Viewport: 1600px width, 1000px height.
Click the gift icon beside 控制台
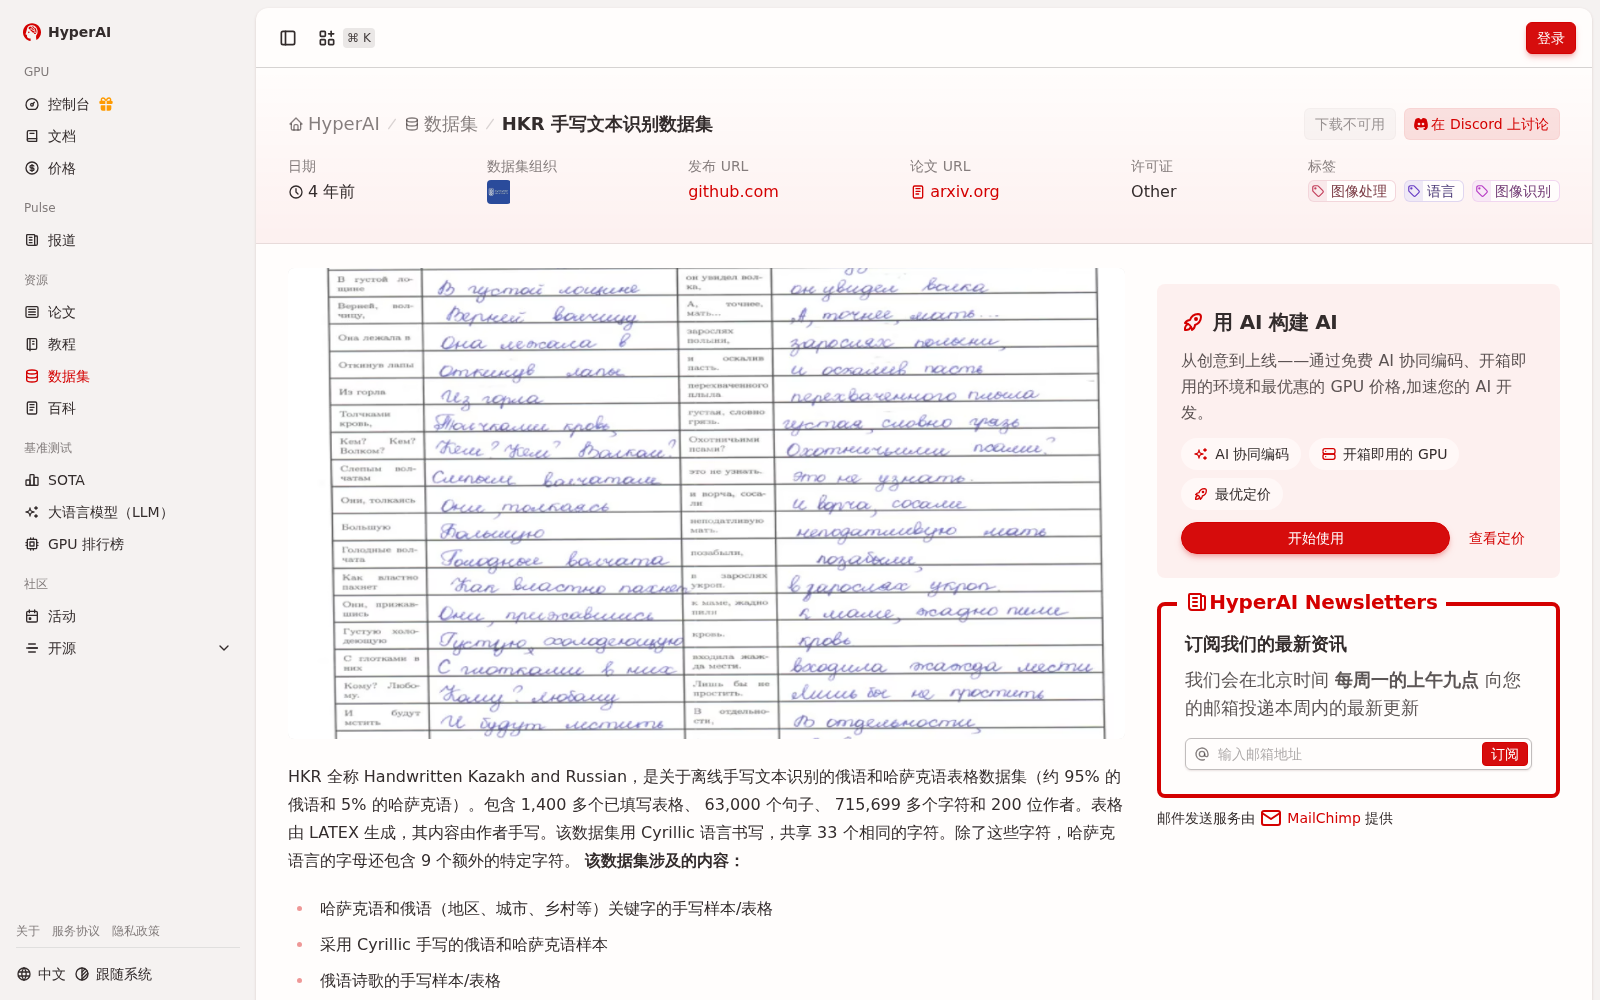click(x=106, y=104)
